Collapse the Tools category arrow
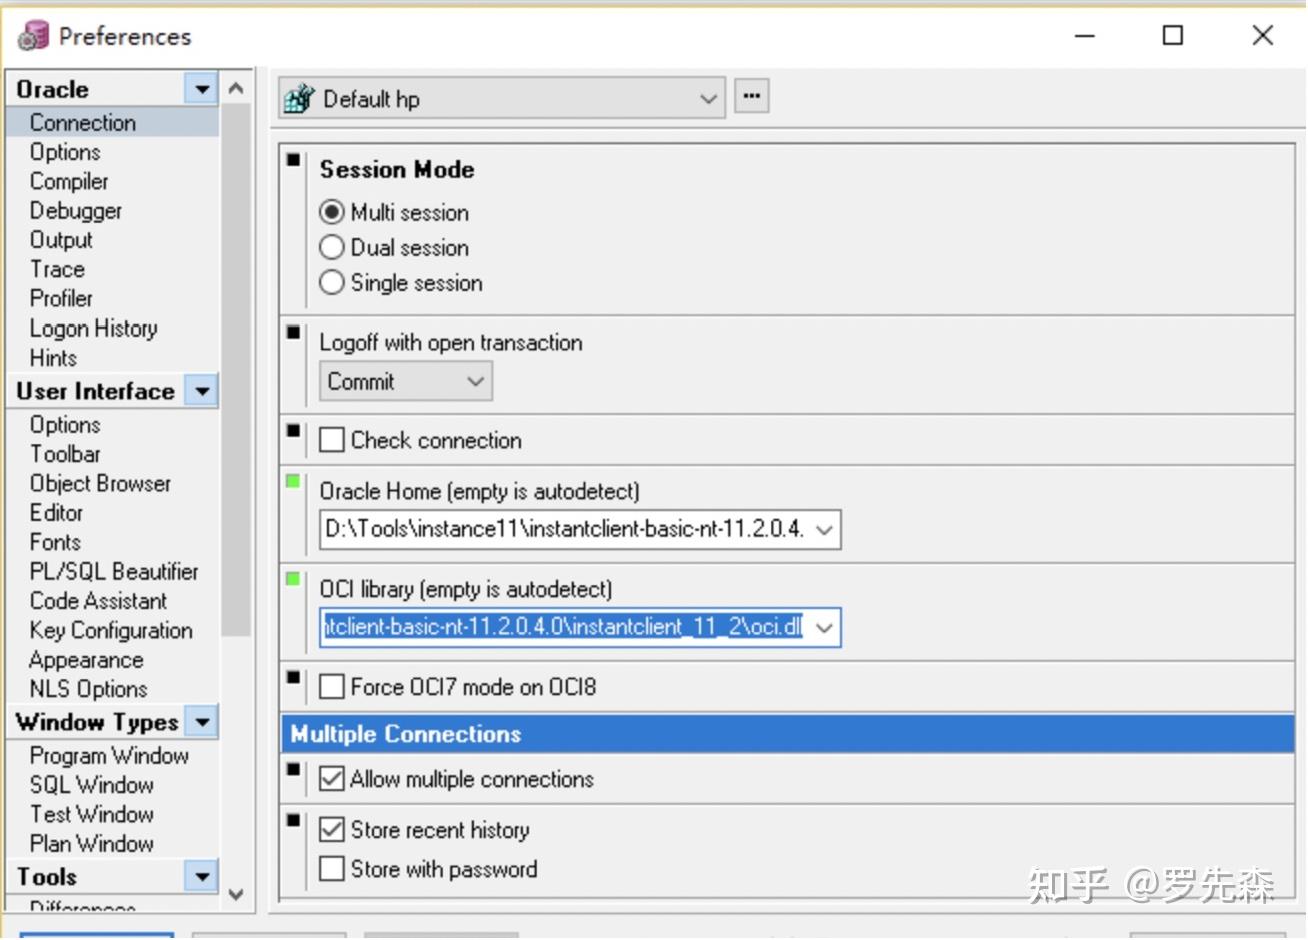Viewport: 1308px width, 940px height. click(x=202, y=877)
